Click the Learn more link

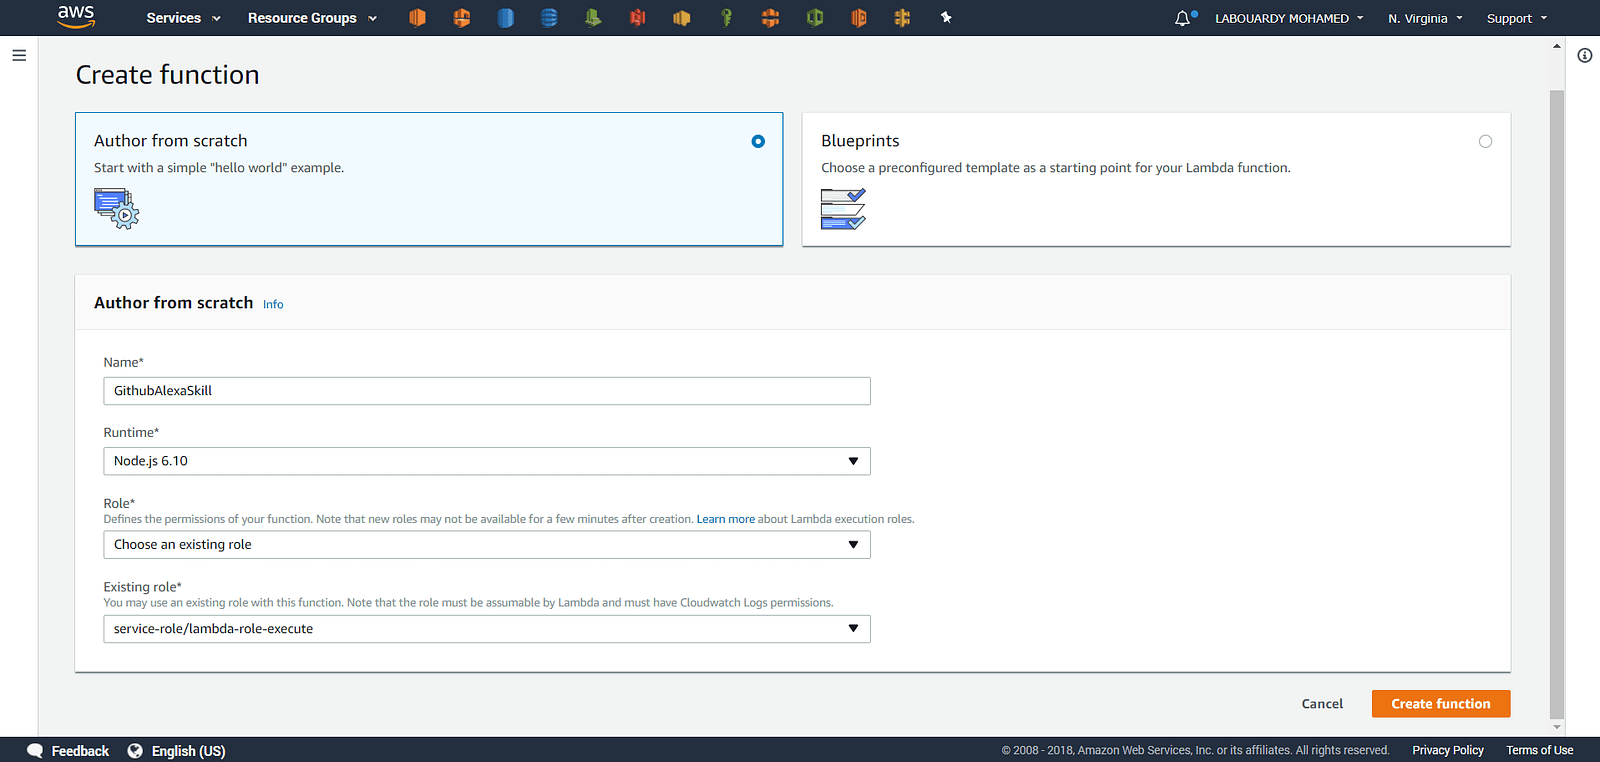725,519
